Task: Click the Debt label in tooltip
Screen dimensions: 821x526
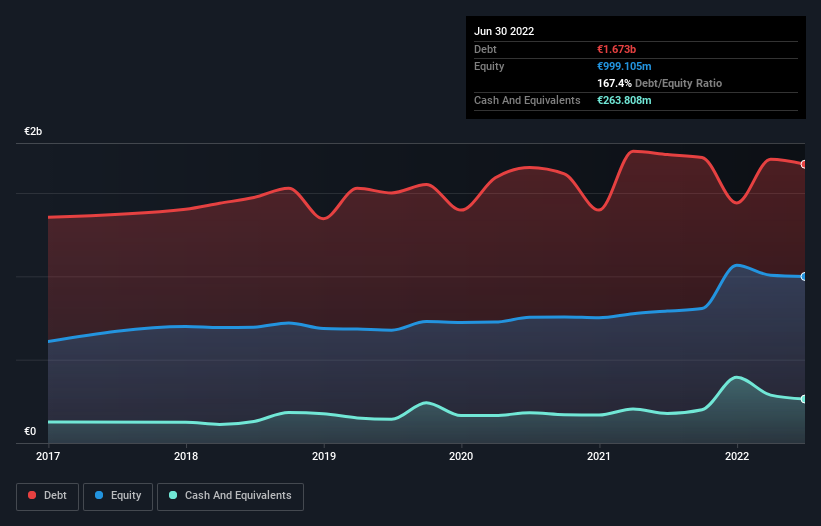Action: [x=485, y=49]
